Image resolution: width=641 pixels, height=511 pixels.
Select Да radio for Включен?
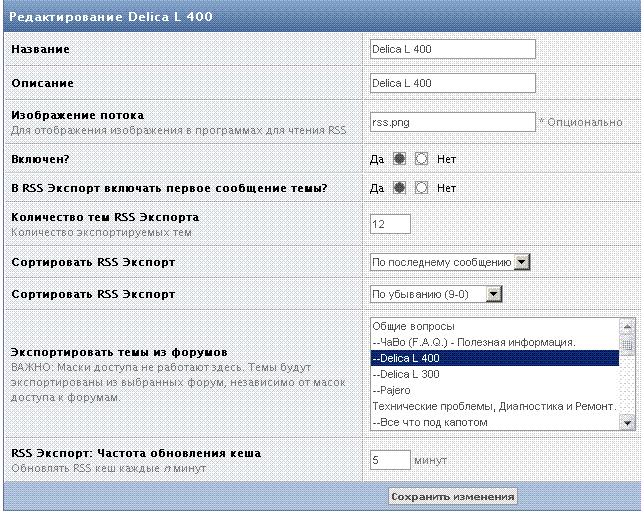(x=399, y=159)
